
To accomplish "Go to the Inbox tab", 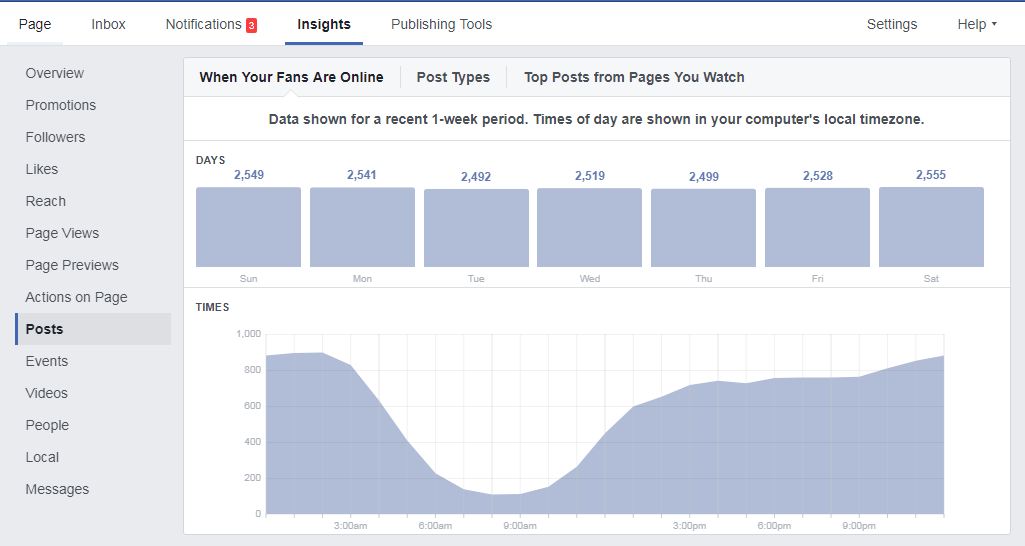I will point(108,24).
